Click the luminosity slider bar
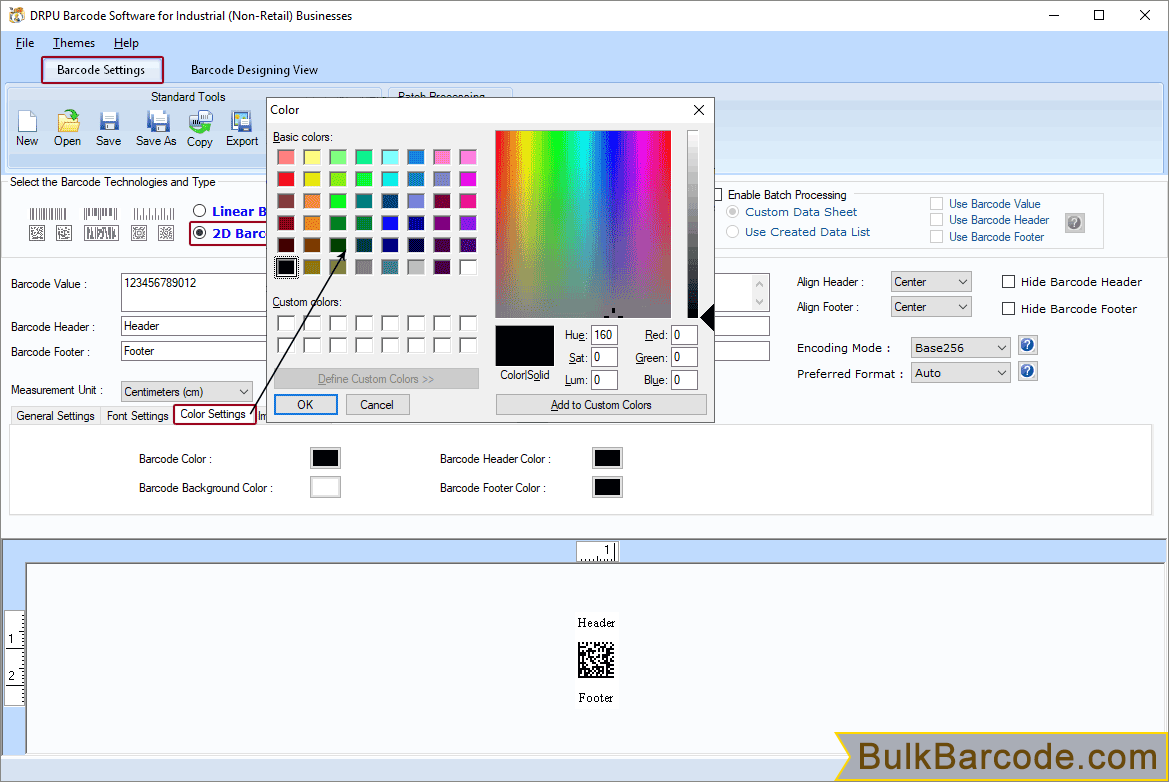The width and height of the screenshot is (1169, 782). click(x=693, y=224)
